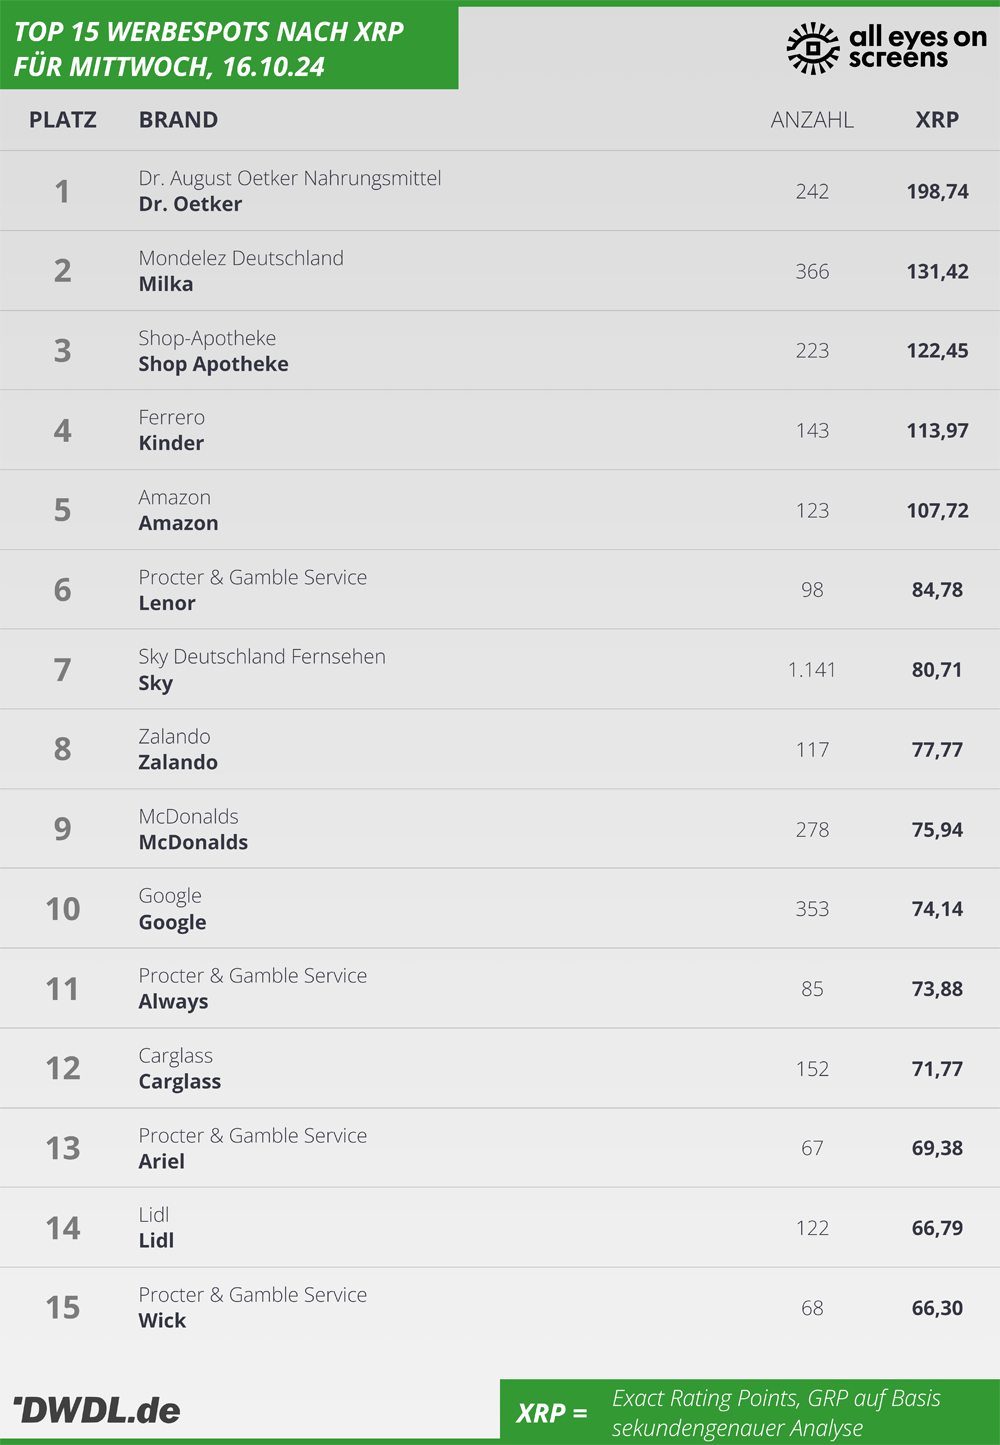Click the ANZAHL column header
This screenshot has width=1000, height=1445.
(x=812, y=120)
